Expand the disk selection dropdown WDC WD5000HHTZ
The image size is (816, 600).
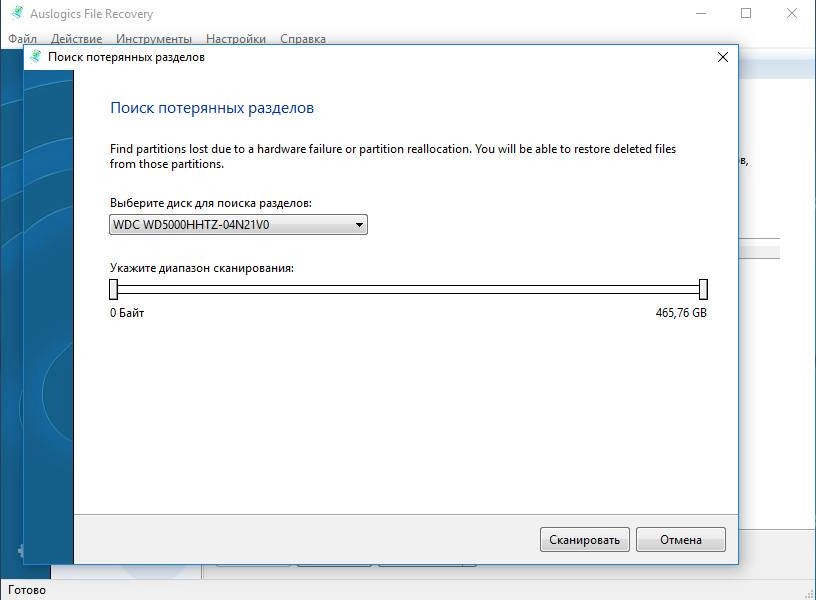tap(238, 225)
